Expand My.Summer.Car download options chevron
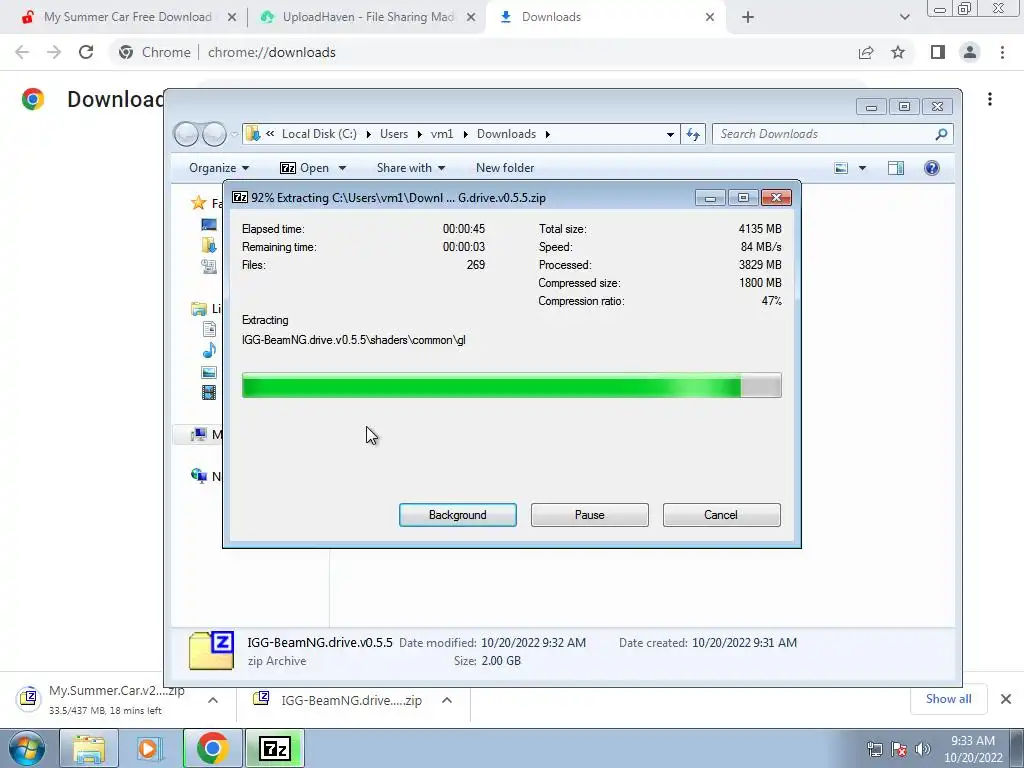 213,700
